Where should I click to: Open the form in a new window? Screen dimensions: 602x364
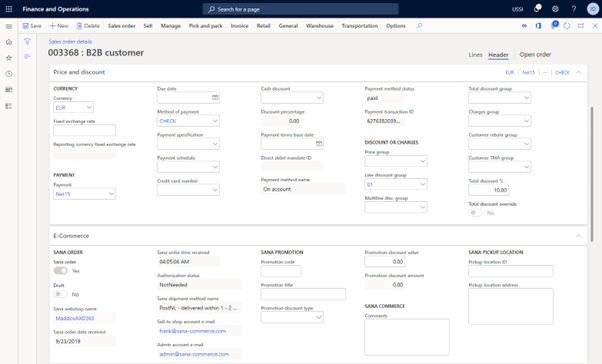coord(581,26)
